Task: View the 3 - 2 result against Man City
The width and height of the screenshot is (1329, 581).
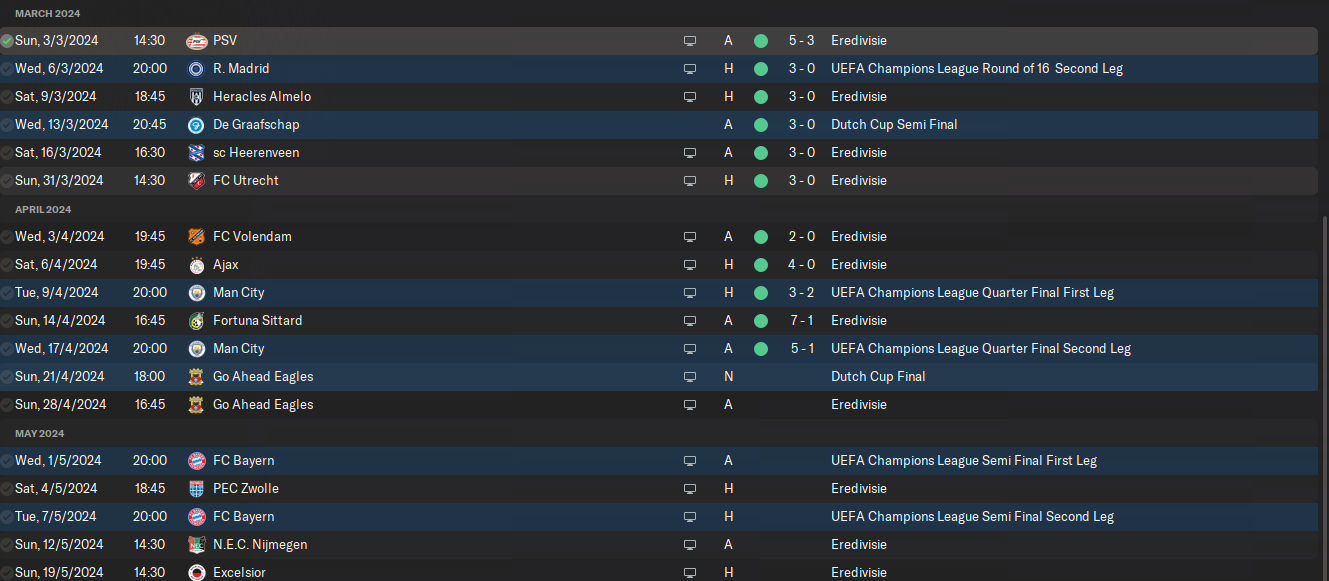Action: click(x=801, y=293)
